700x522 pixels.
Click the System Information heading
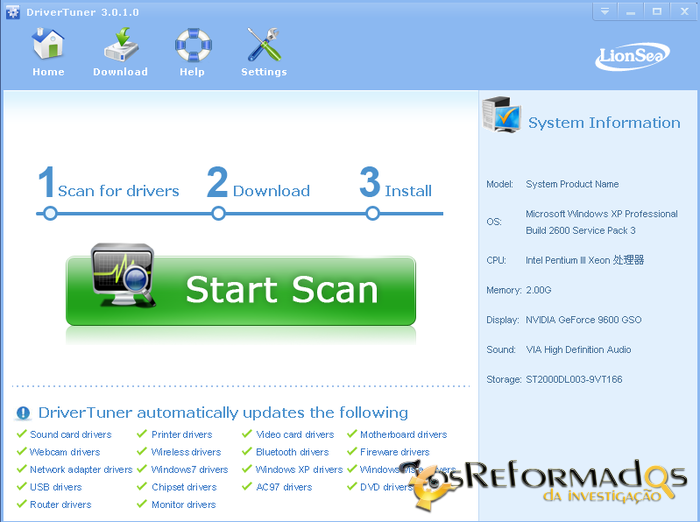point(604,122)
